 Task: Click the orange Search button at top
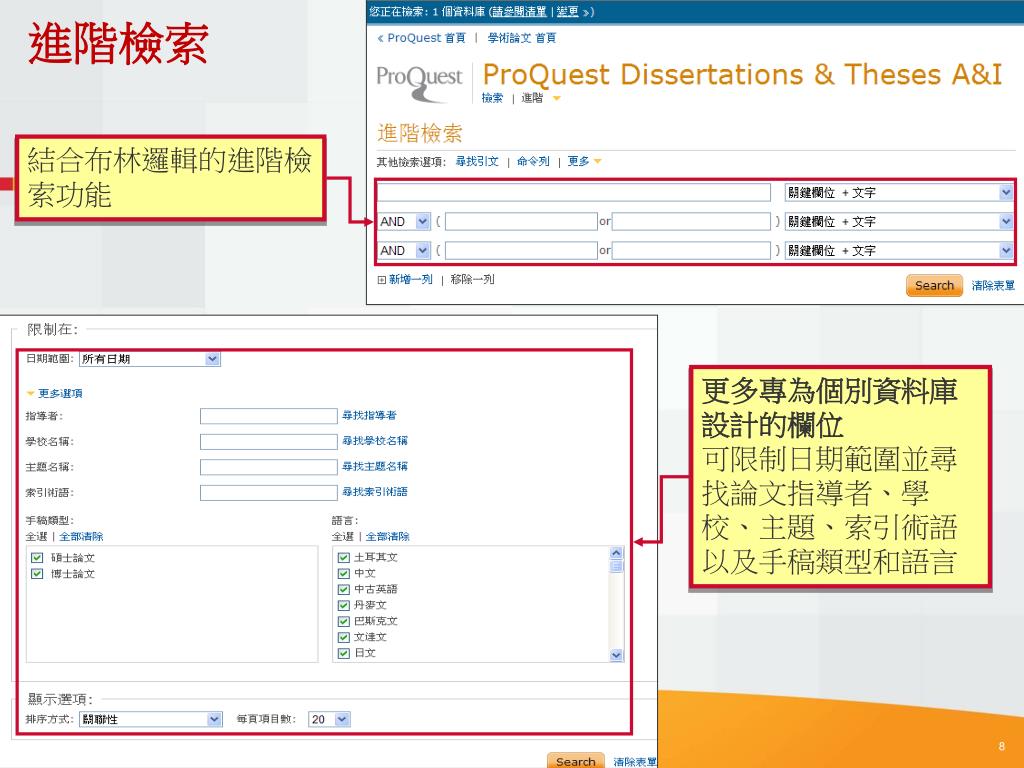934,285
